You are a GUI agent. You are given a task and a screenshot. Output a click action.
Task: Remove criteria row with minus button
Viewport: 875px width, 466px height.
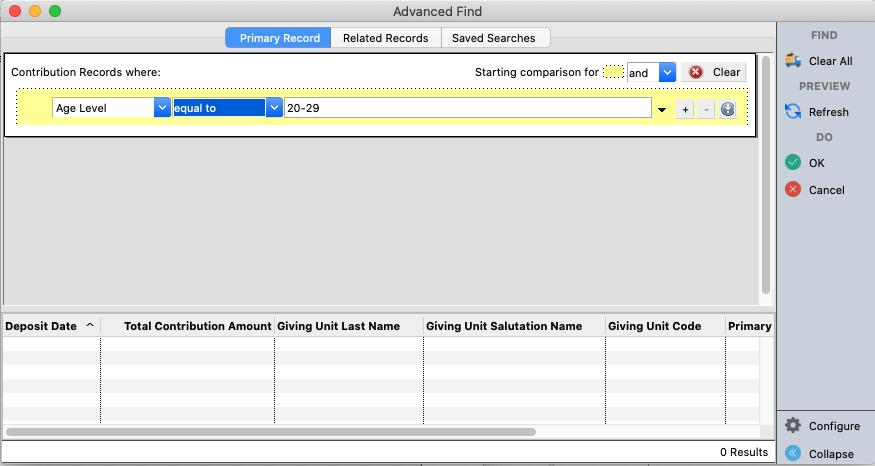pos(705,109)
